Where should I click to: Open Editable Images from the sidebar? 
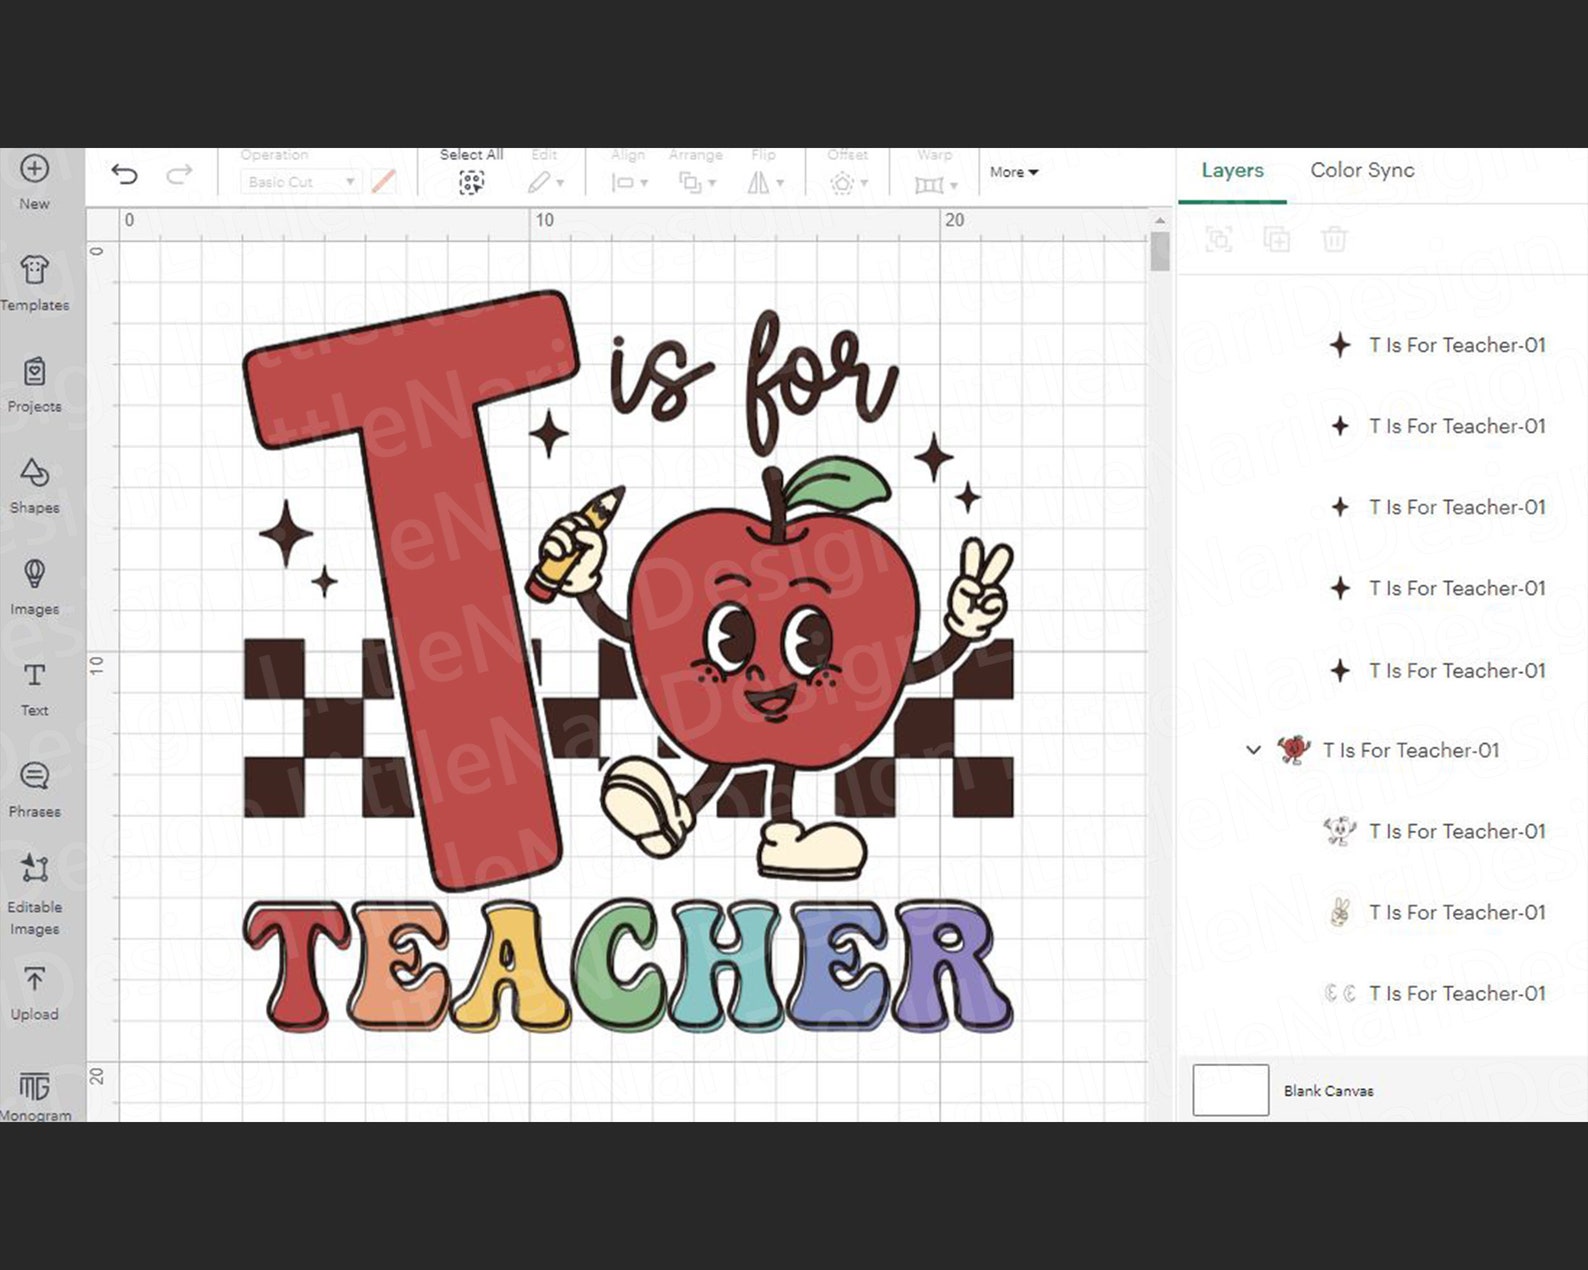coord(34,893)
